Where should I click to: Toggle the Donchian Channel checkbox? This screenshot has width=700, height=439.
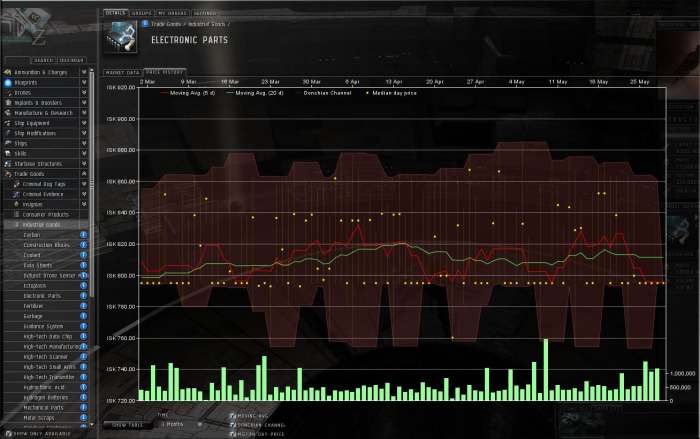pos(233,425)
